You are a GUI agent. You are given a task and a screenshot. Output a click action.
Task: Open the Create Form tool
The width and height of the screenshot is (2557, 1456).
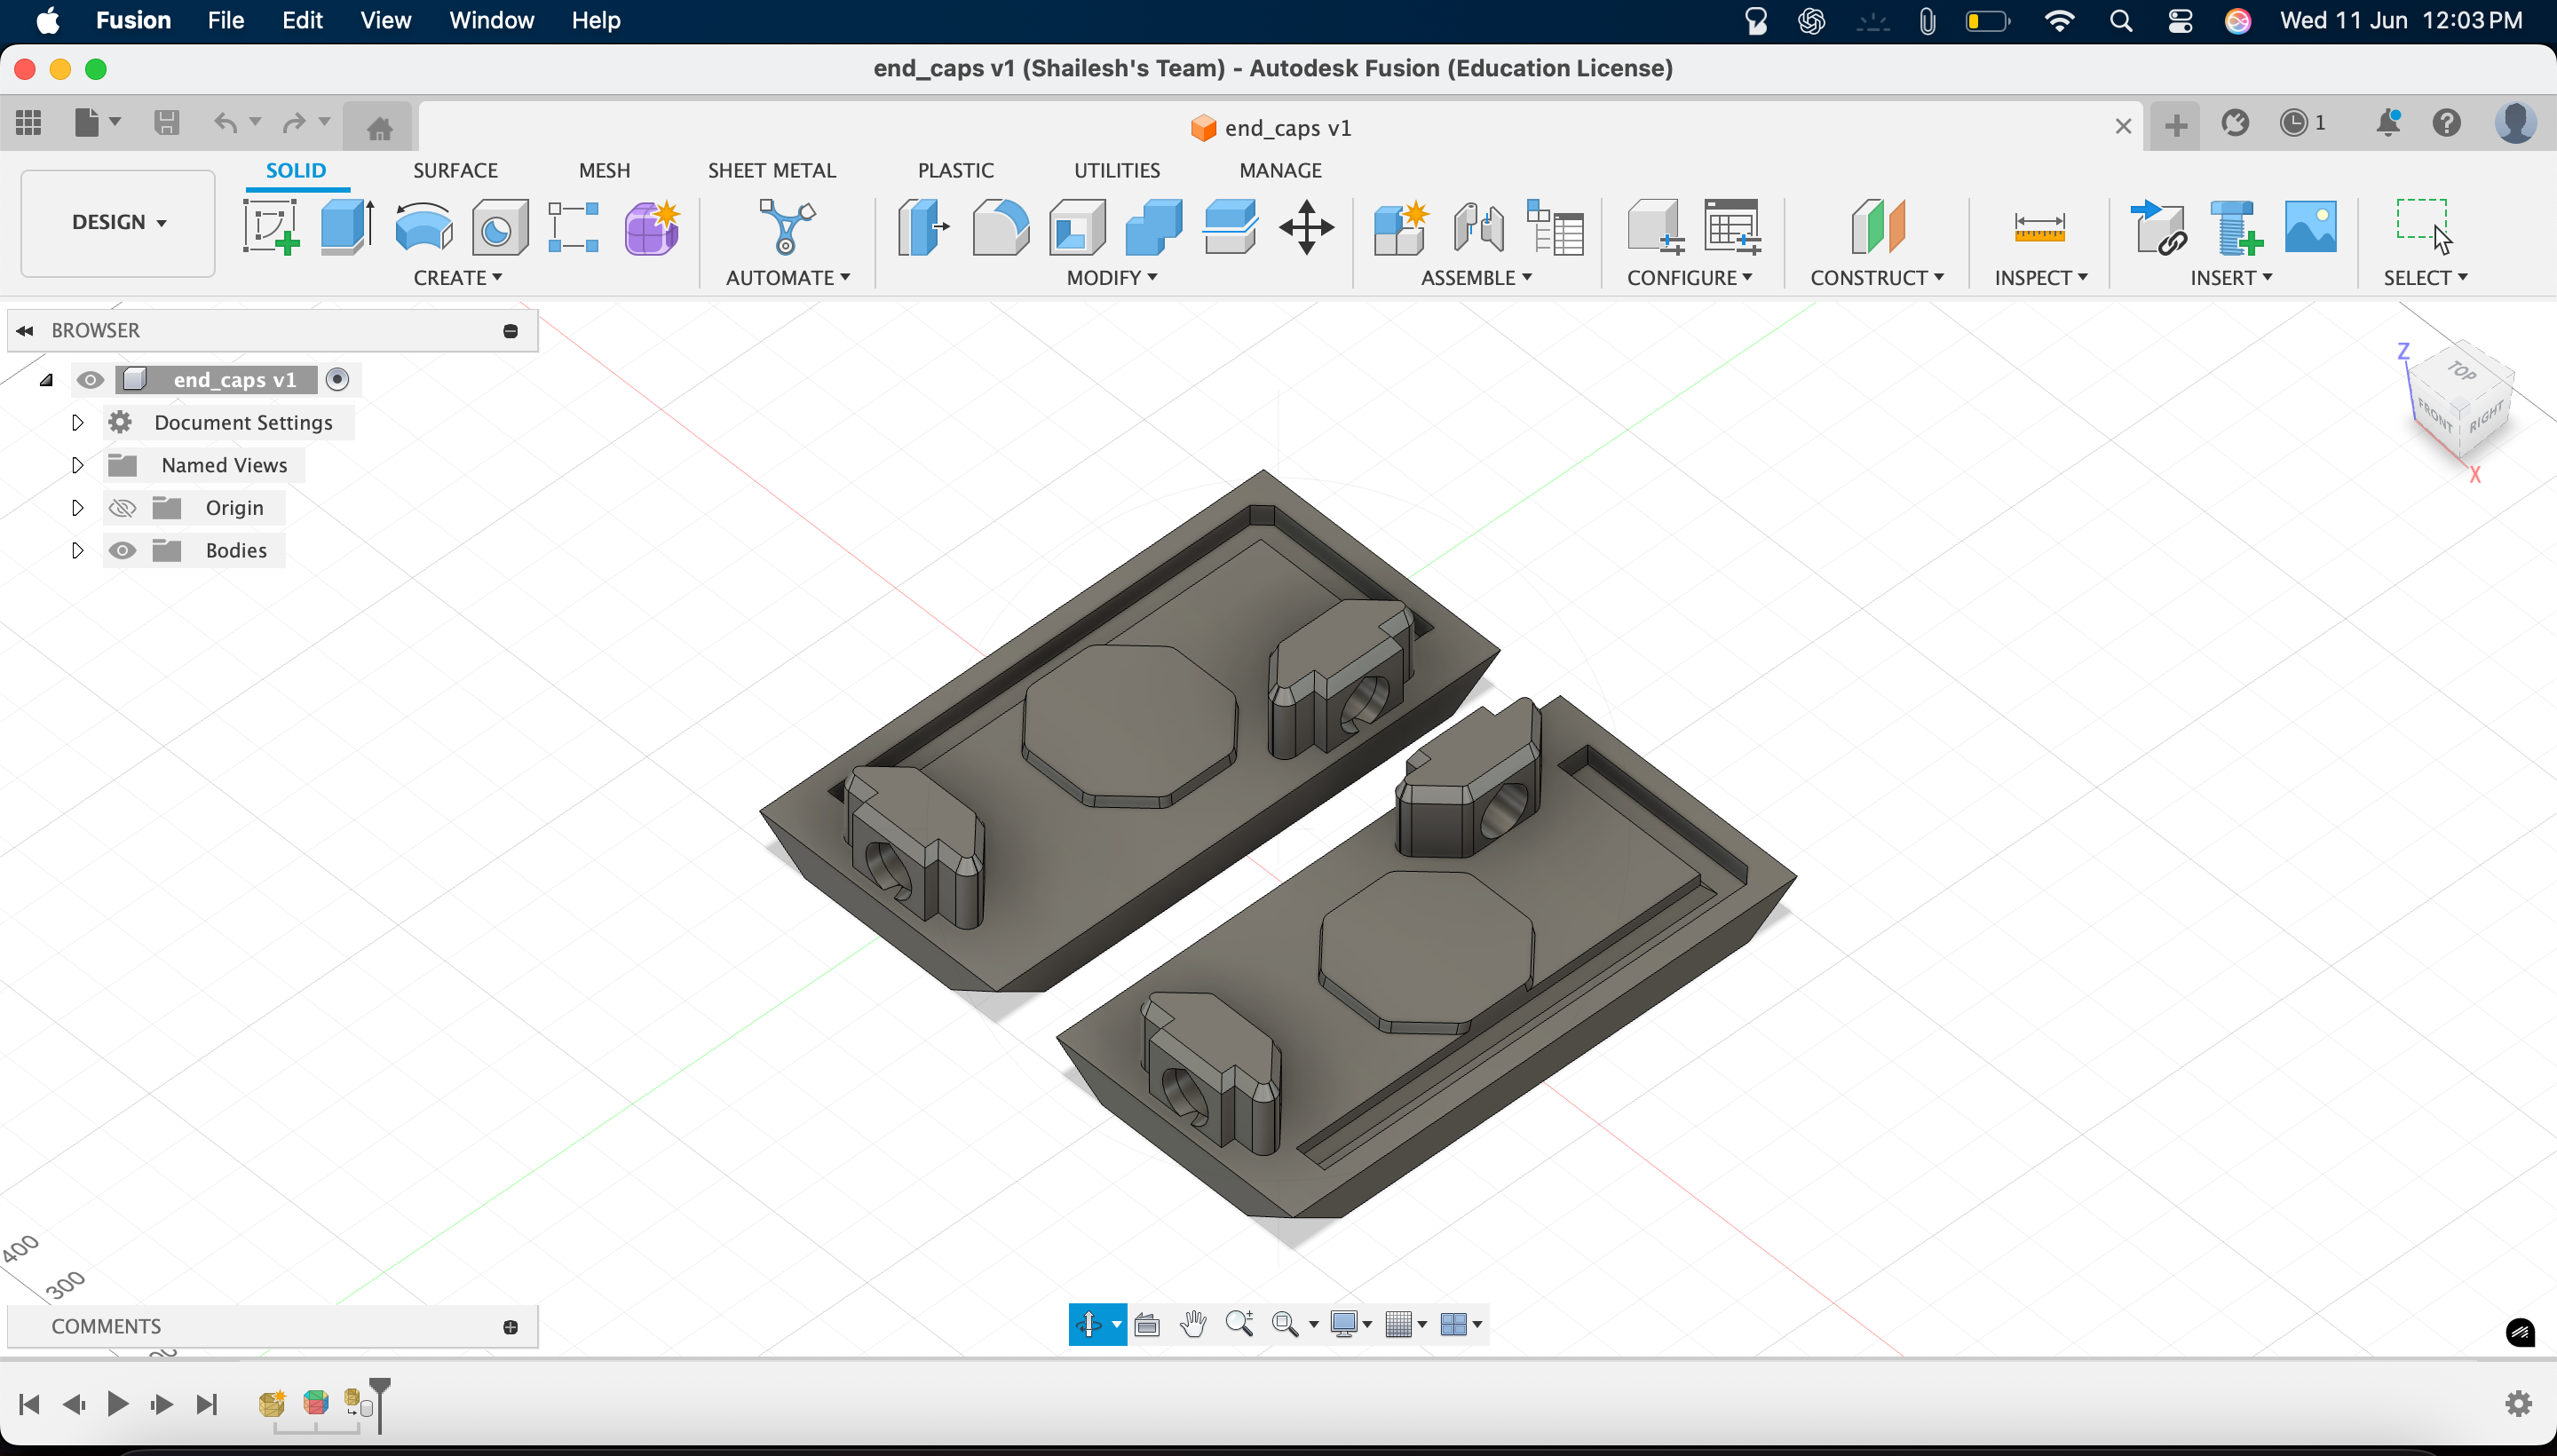click(x=652, y=226)
